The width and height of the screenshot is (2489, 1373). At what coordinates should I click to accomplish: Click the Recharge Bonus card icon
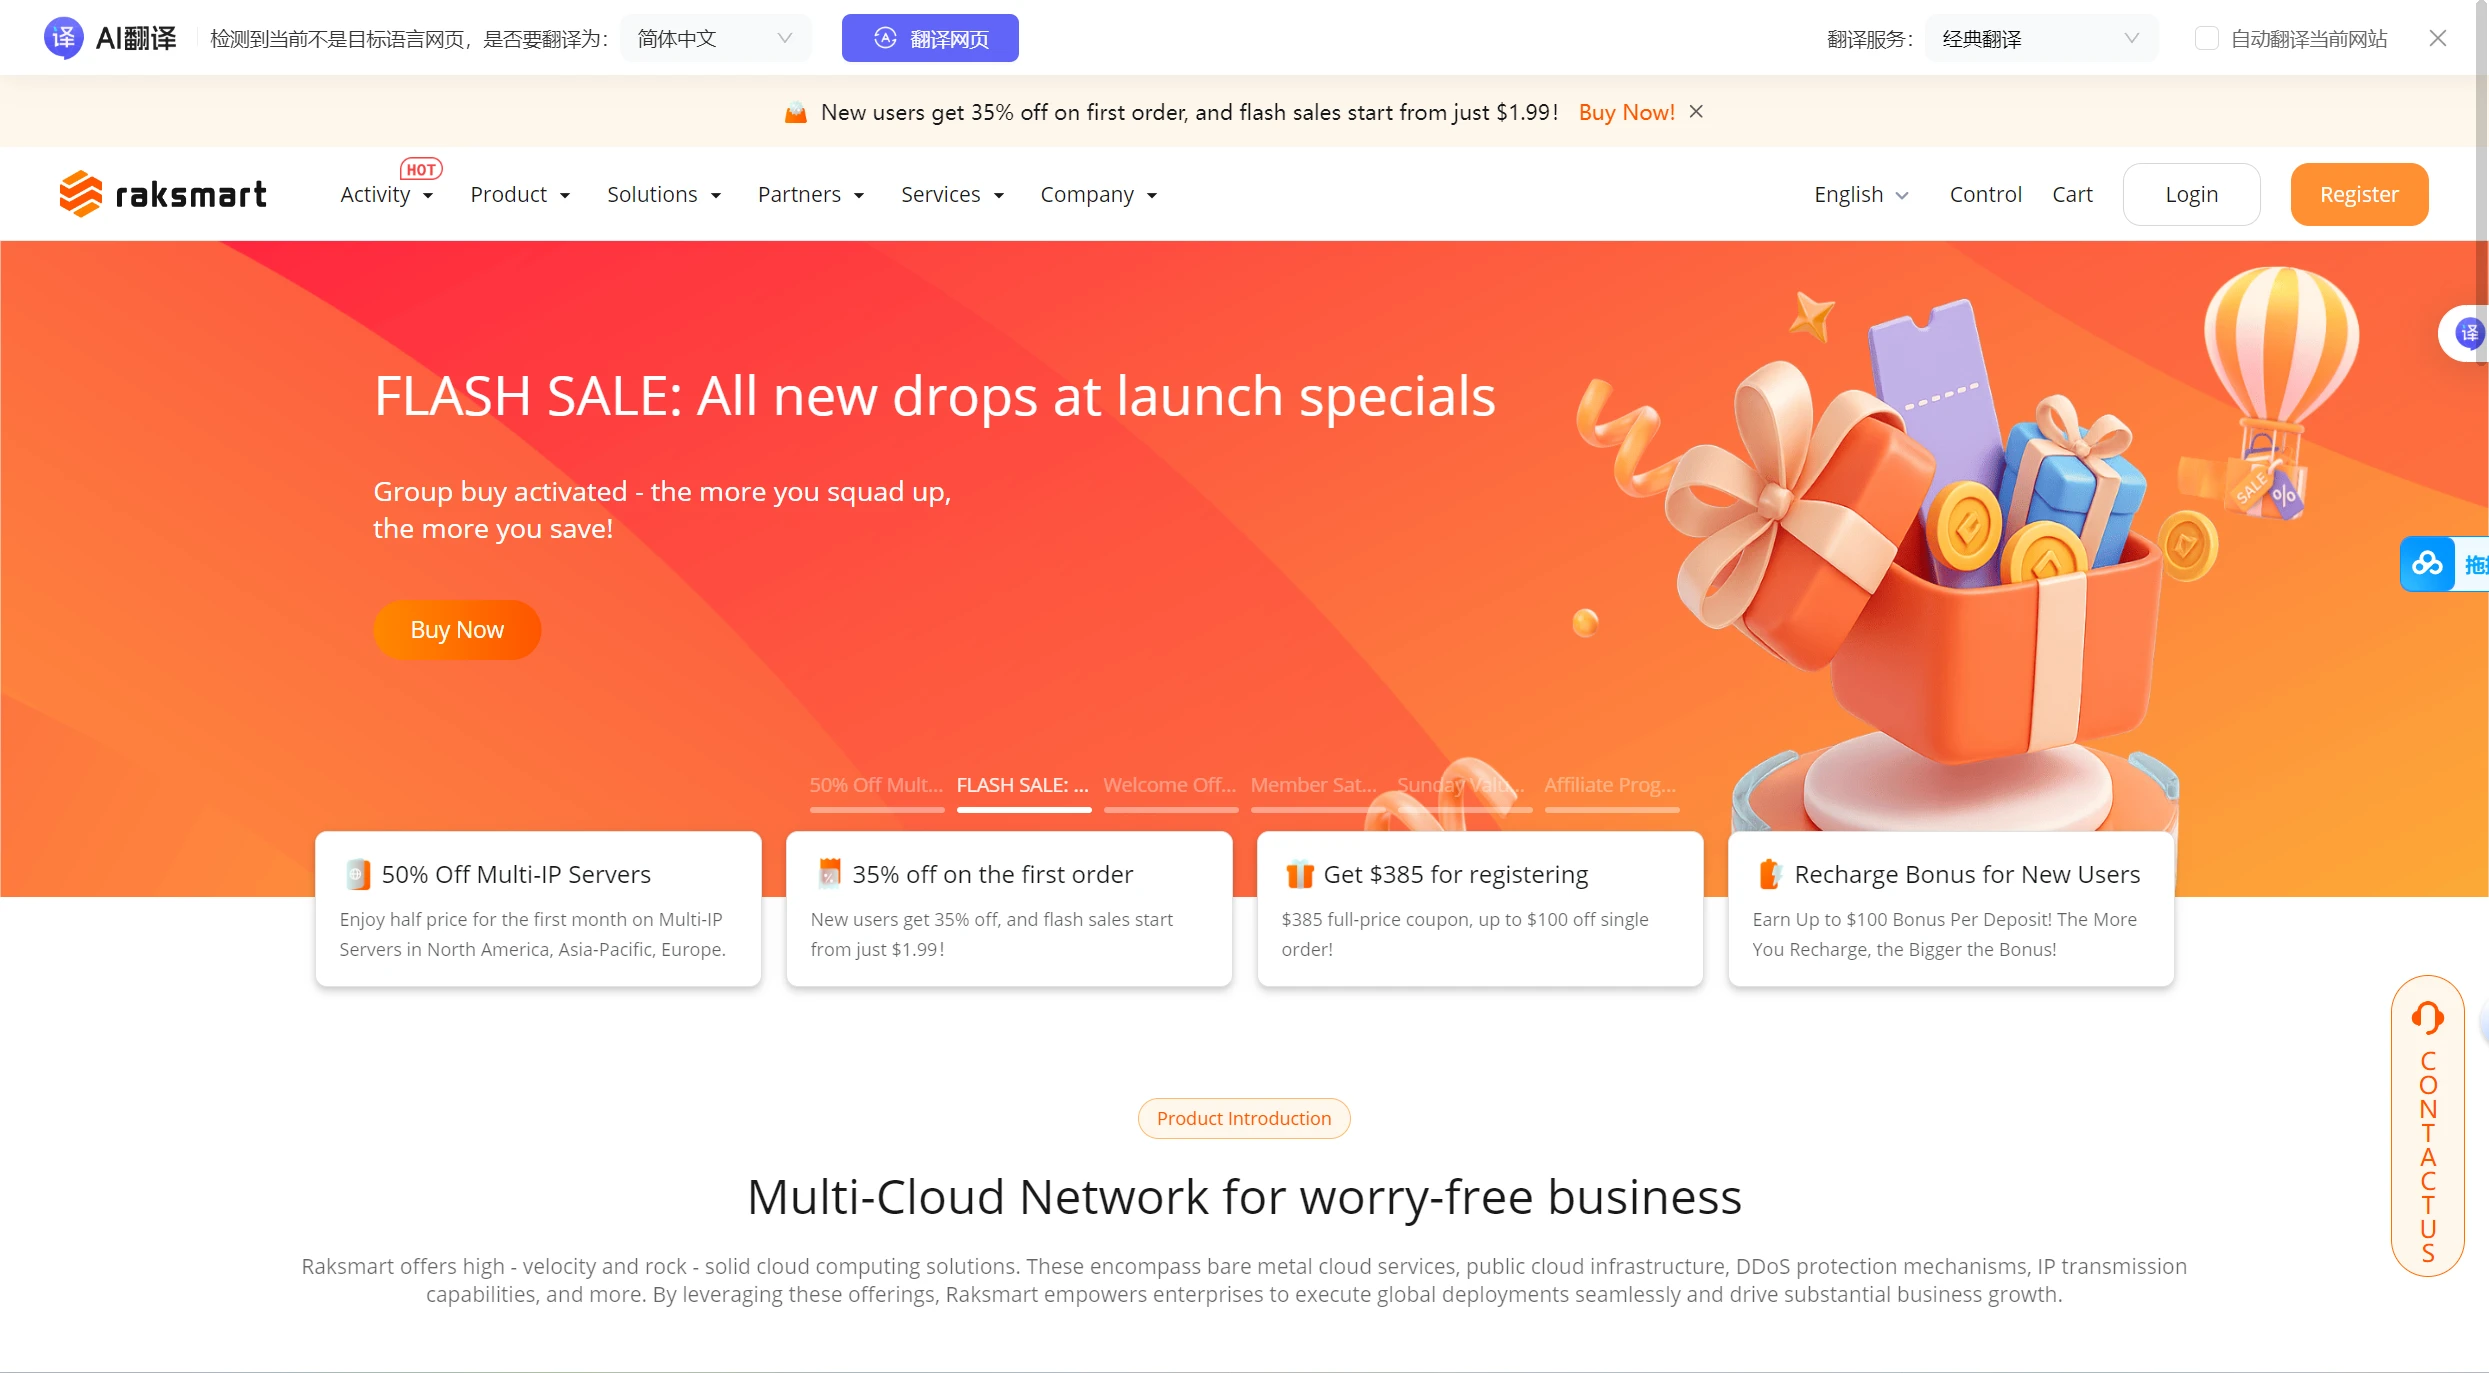[1770, 874]
